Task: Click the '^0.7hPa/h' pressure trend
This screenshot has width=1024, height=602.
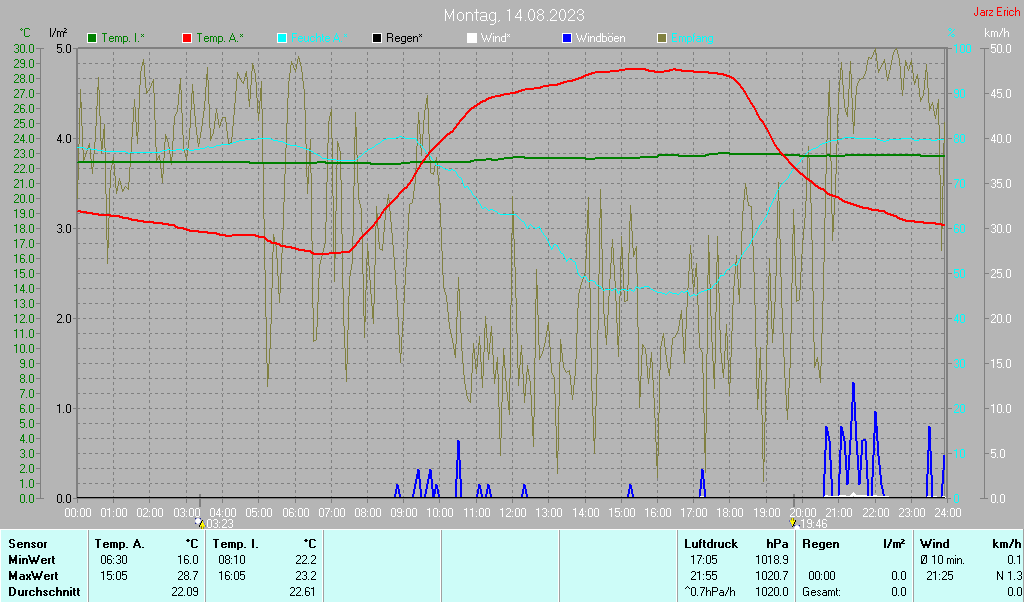Action: coord(710,592)
